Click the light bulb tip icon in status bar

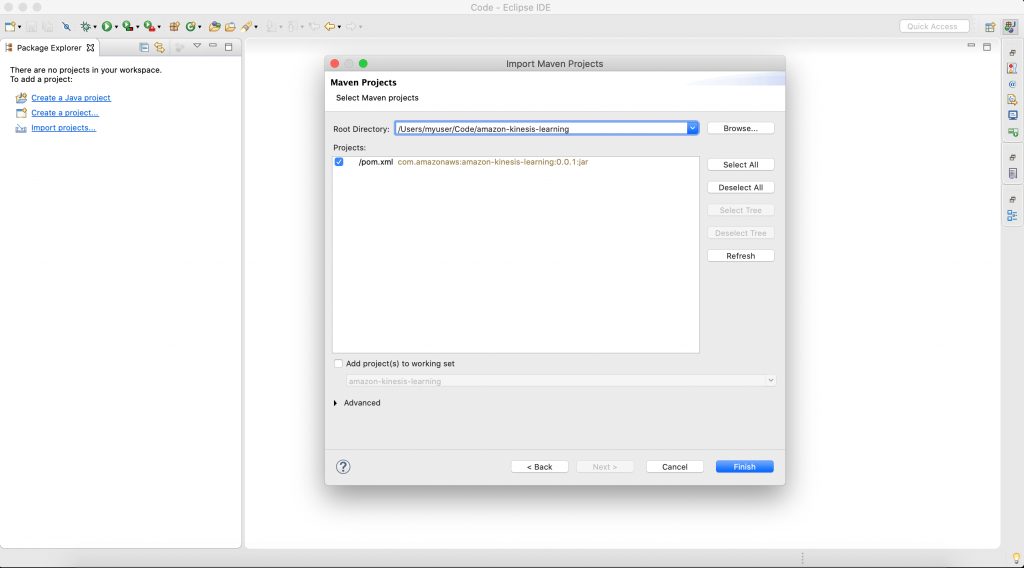1016,558
